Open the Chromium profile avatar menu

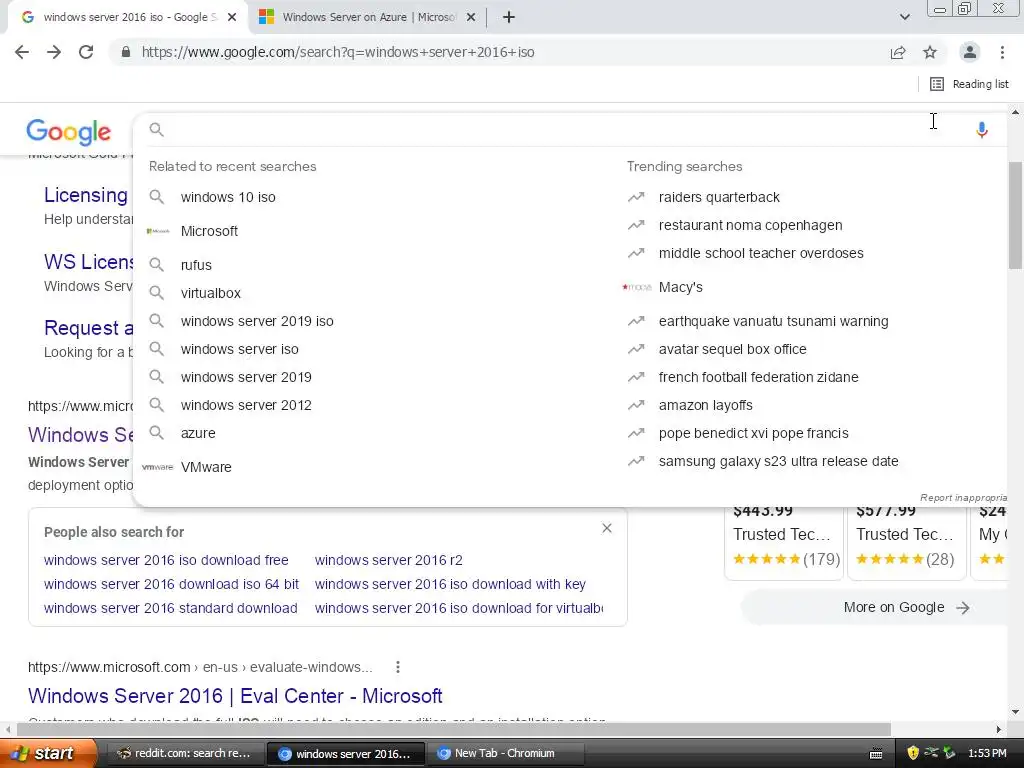(970, 52)
